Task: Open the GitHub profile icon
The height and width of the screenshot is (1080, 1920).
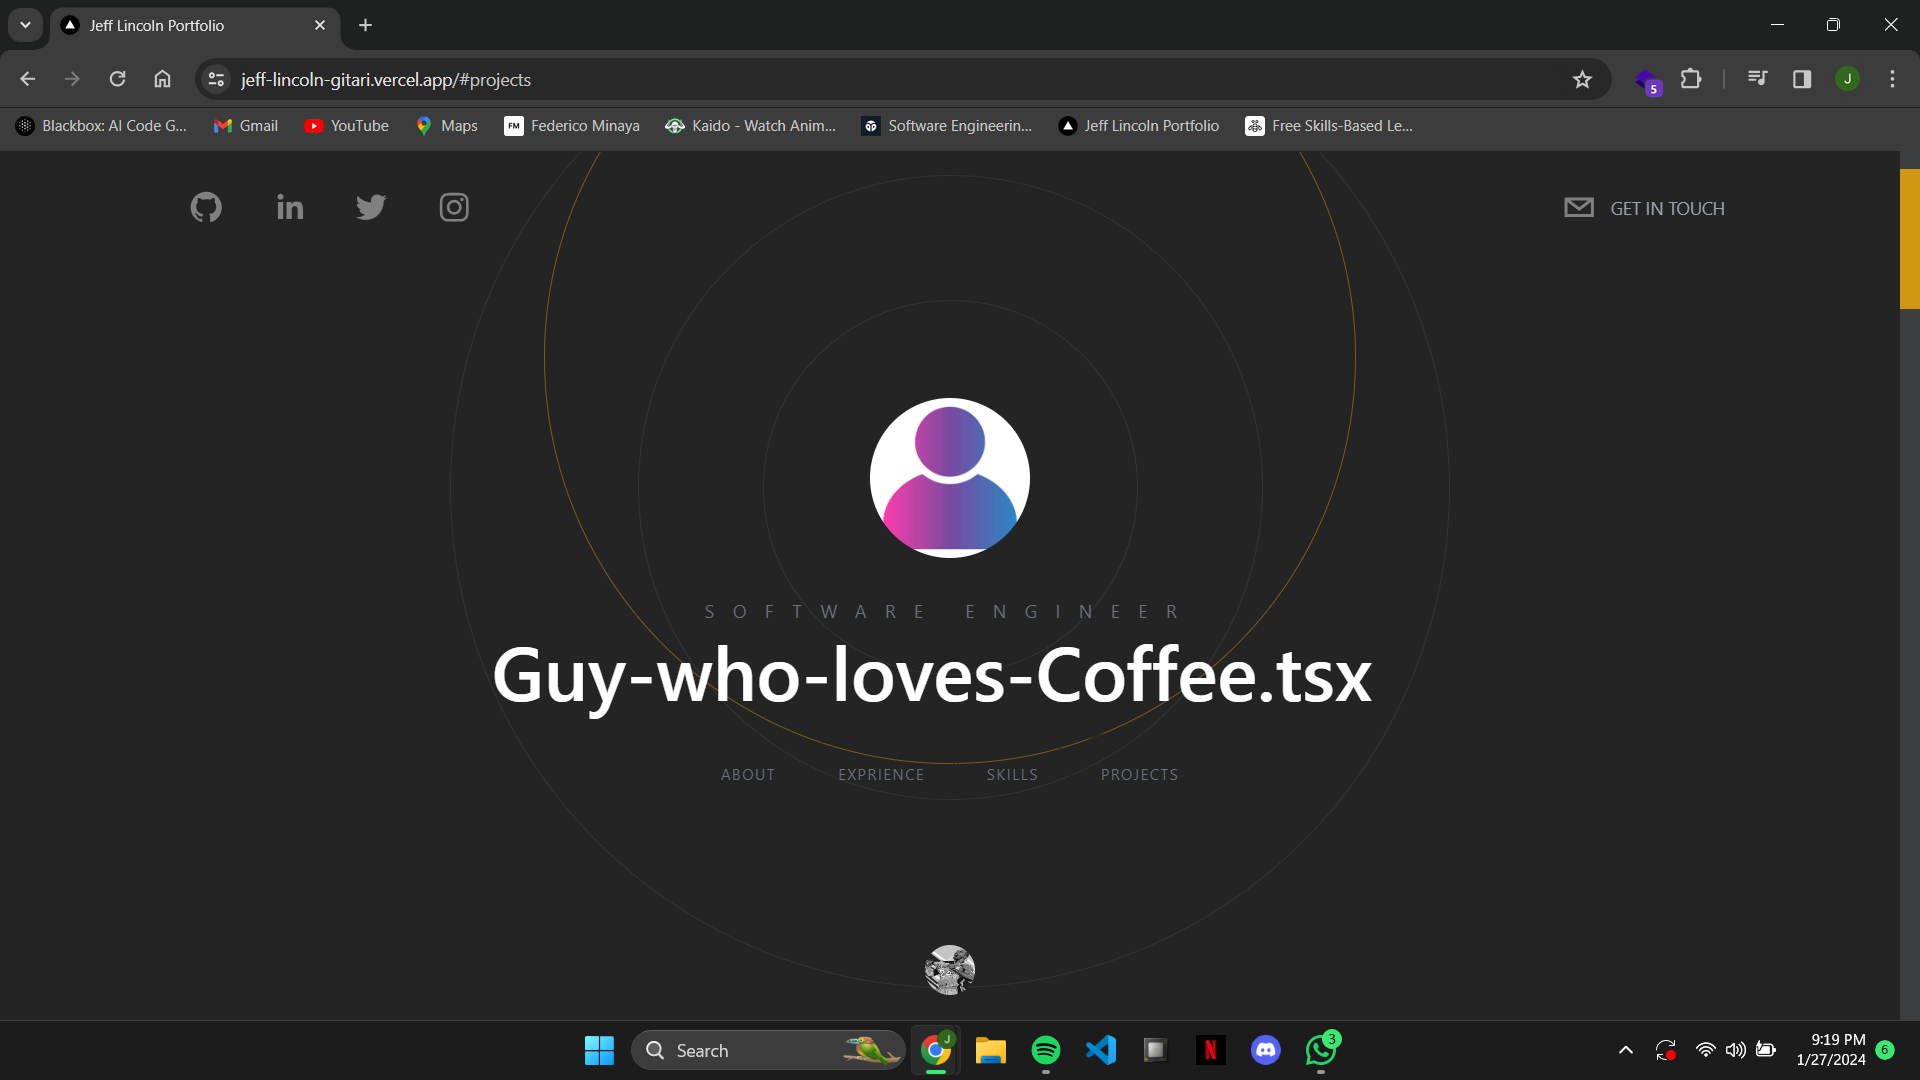Action: point(206,207)
